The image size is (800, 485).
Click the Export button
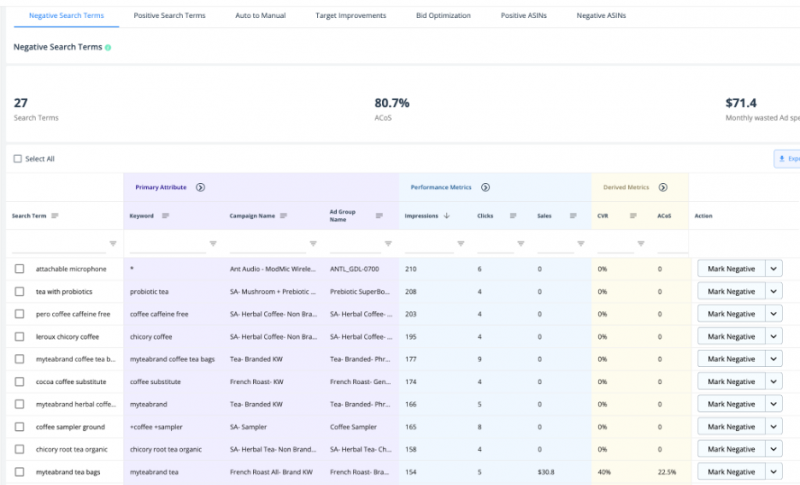788,159
